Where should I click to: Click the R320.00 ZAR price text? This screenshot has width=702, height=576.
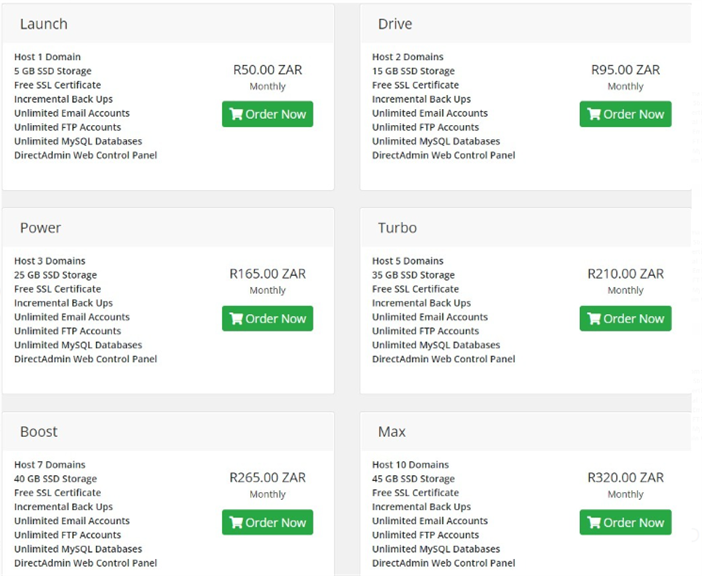pos(625,478)
